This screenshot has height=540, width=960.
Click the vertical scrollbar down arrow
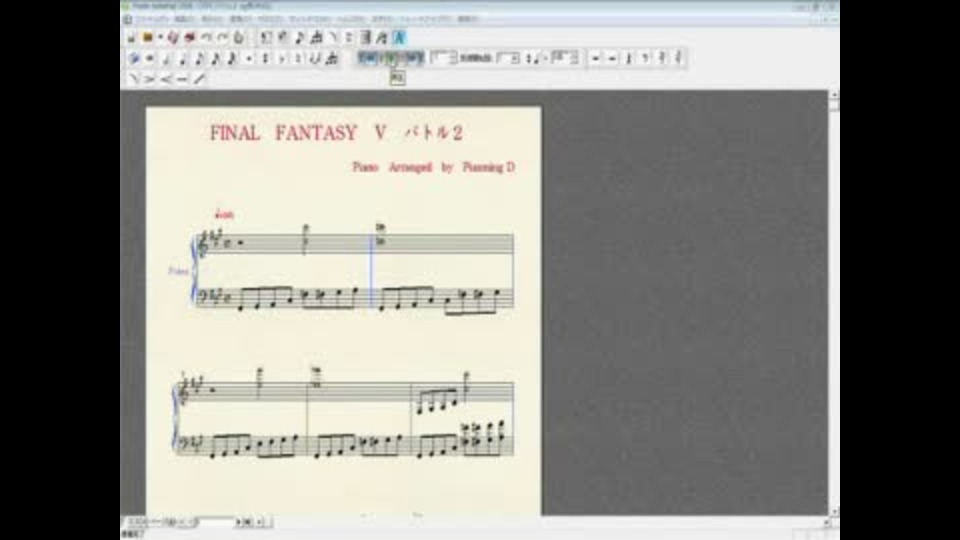833,511
